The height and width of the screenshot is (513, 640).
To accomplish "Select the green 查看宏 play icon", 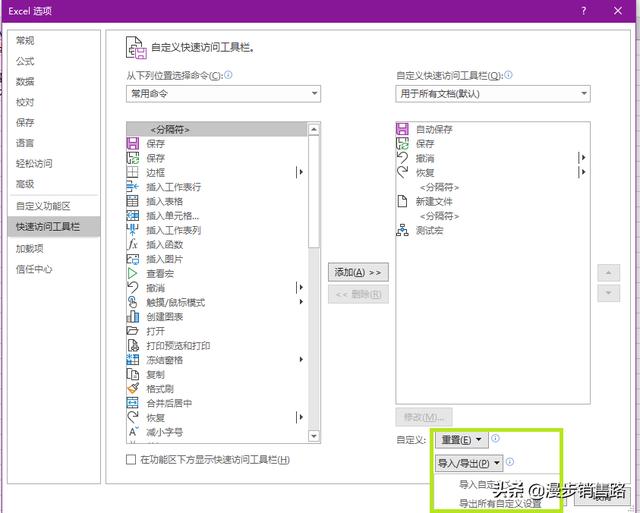I will pos(133,273).
